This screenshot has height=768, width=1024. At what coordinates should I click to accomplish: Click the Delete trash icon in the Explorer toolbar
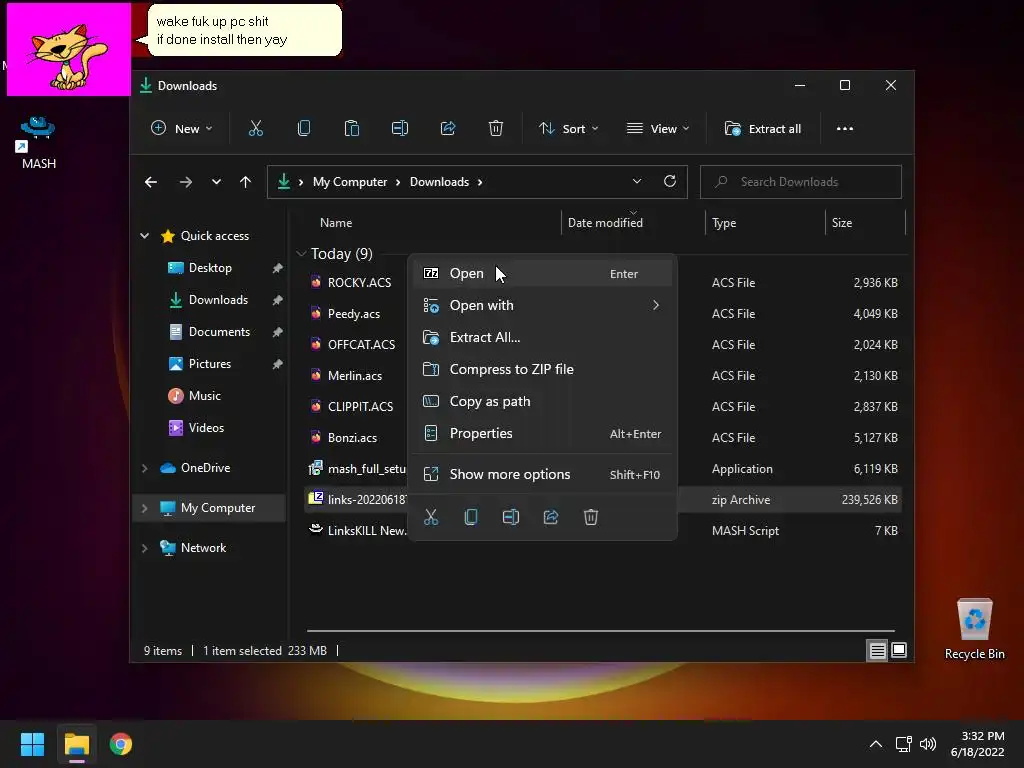click(x=496, y=129)
